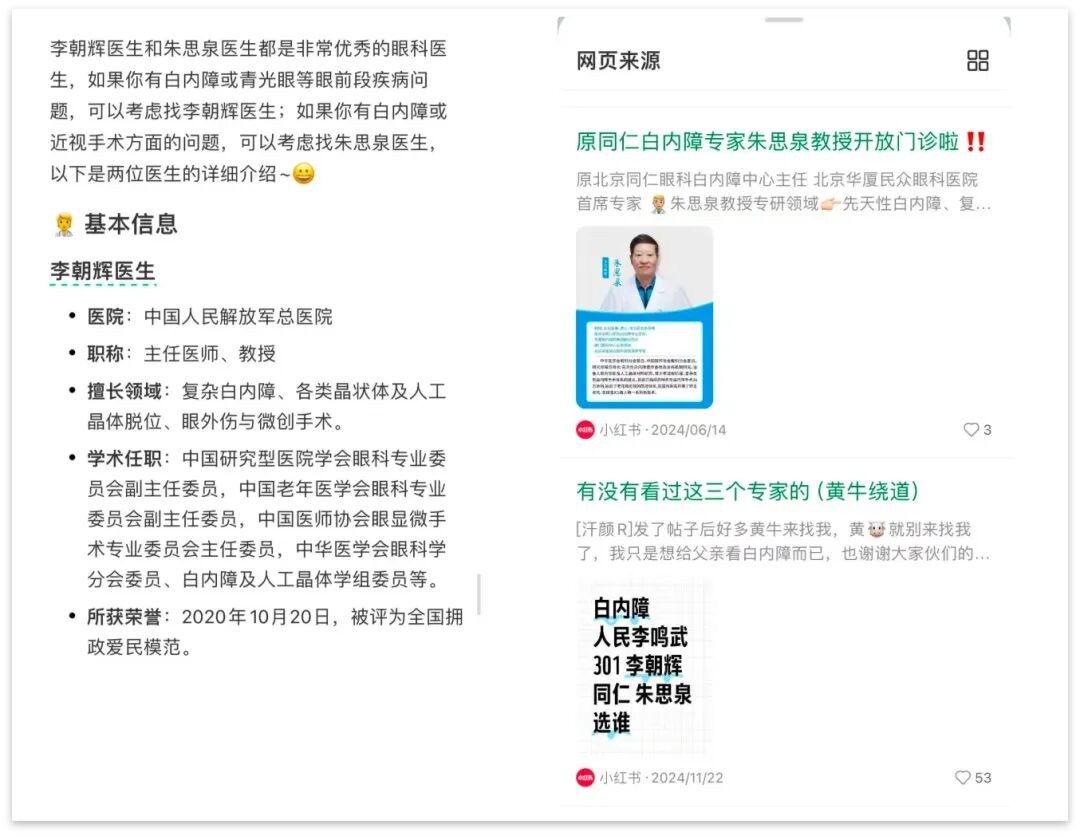Click the grid view icon beside 网页来源
Viewport: 1080px width, 836px height.
pos(977,61)
